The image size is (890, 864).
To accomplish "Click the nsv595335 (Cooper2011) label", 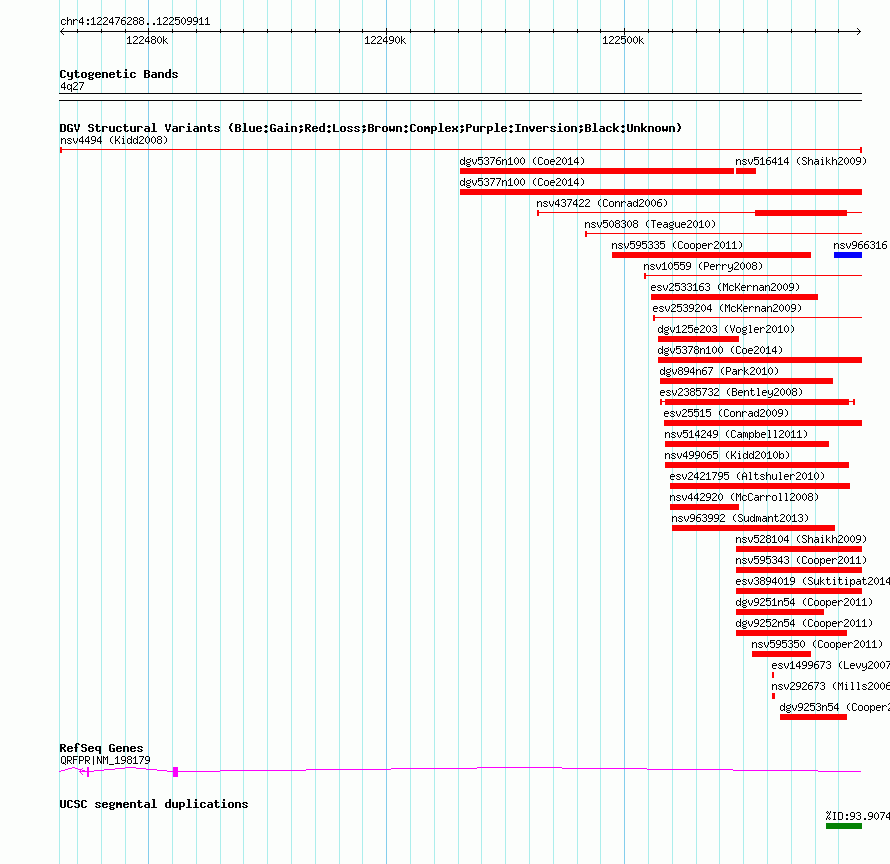I will point(677,245).
